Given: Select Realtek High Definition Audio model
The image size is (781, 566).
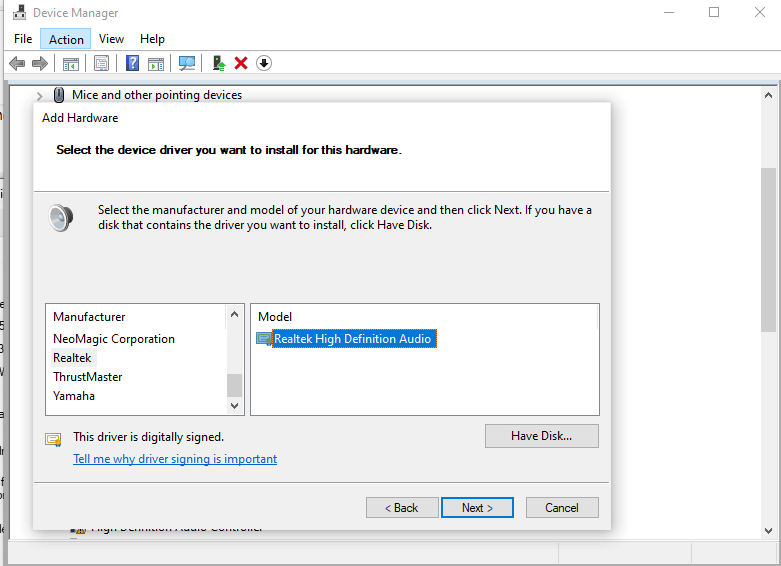Looking at the screenshot, I should click(352, 339).
